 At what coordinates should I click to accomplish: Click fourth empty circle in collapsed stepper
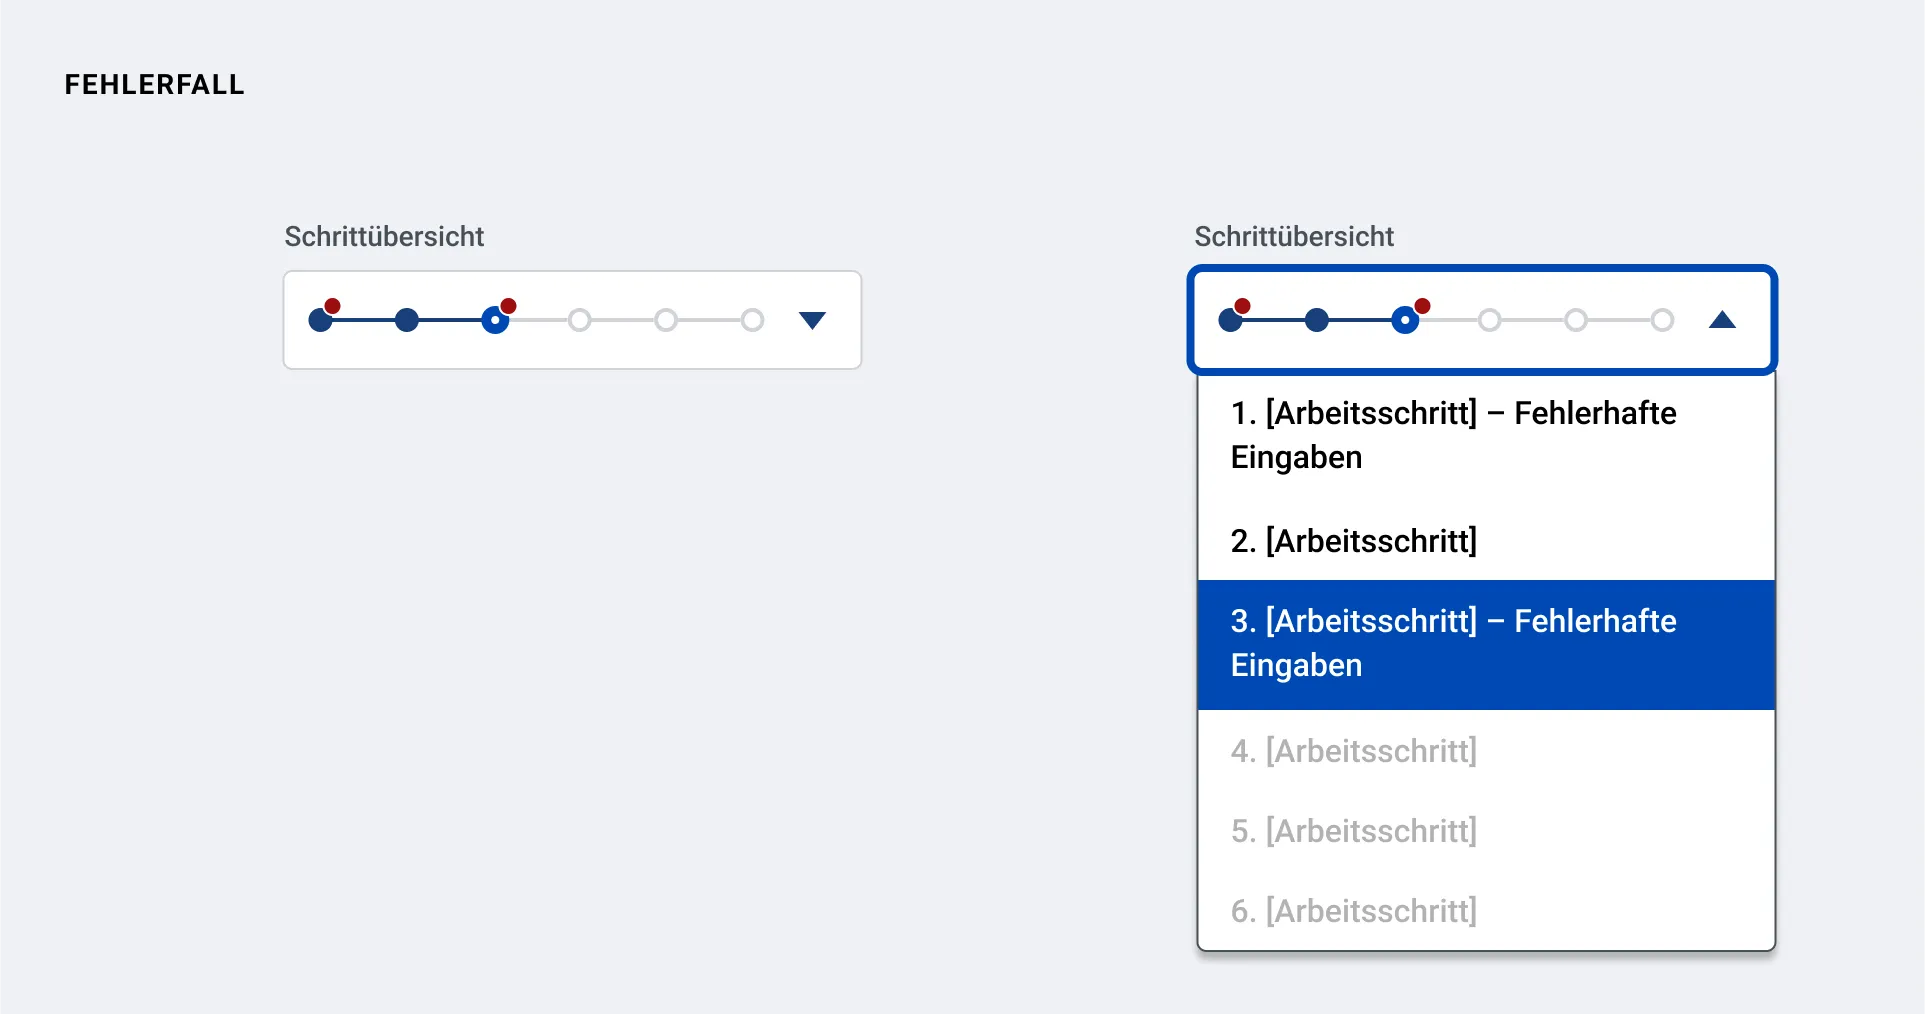click(x=580, y=320)
